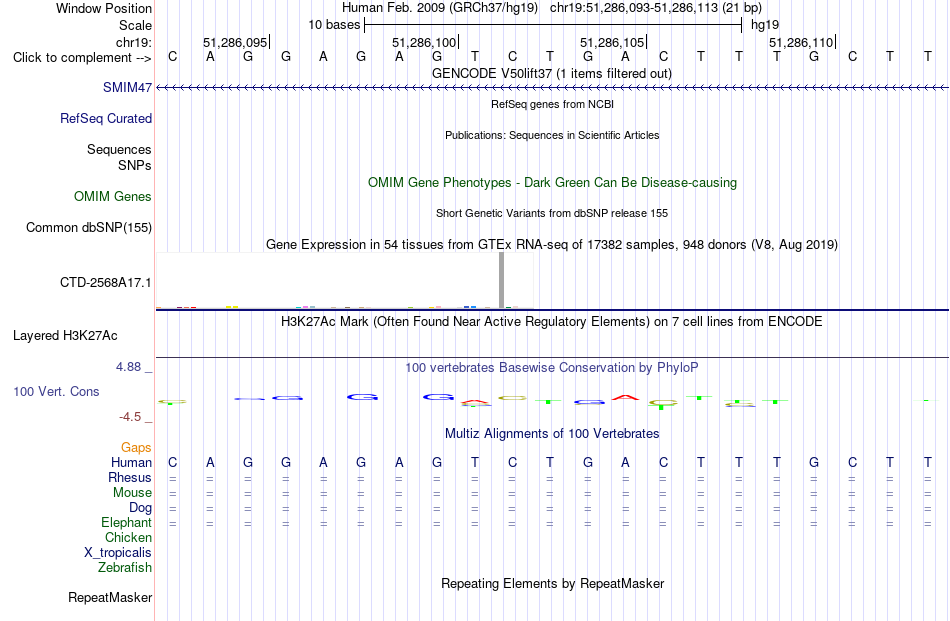Viewport: 950px width, 621px height.
Task: Click the CTD-2568A17.1 GTEx label
Action: 105,282
